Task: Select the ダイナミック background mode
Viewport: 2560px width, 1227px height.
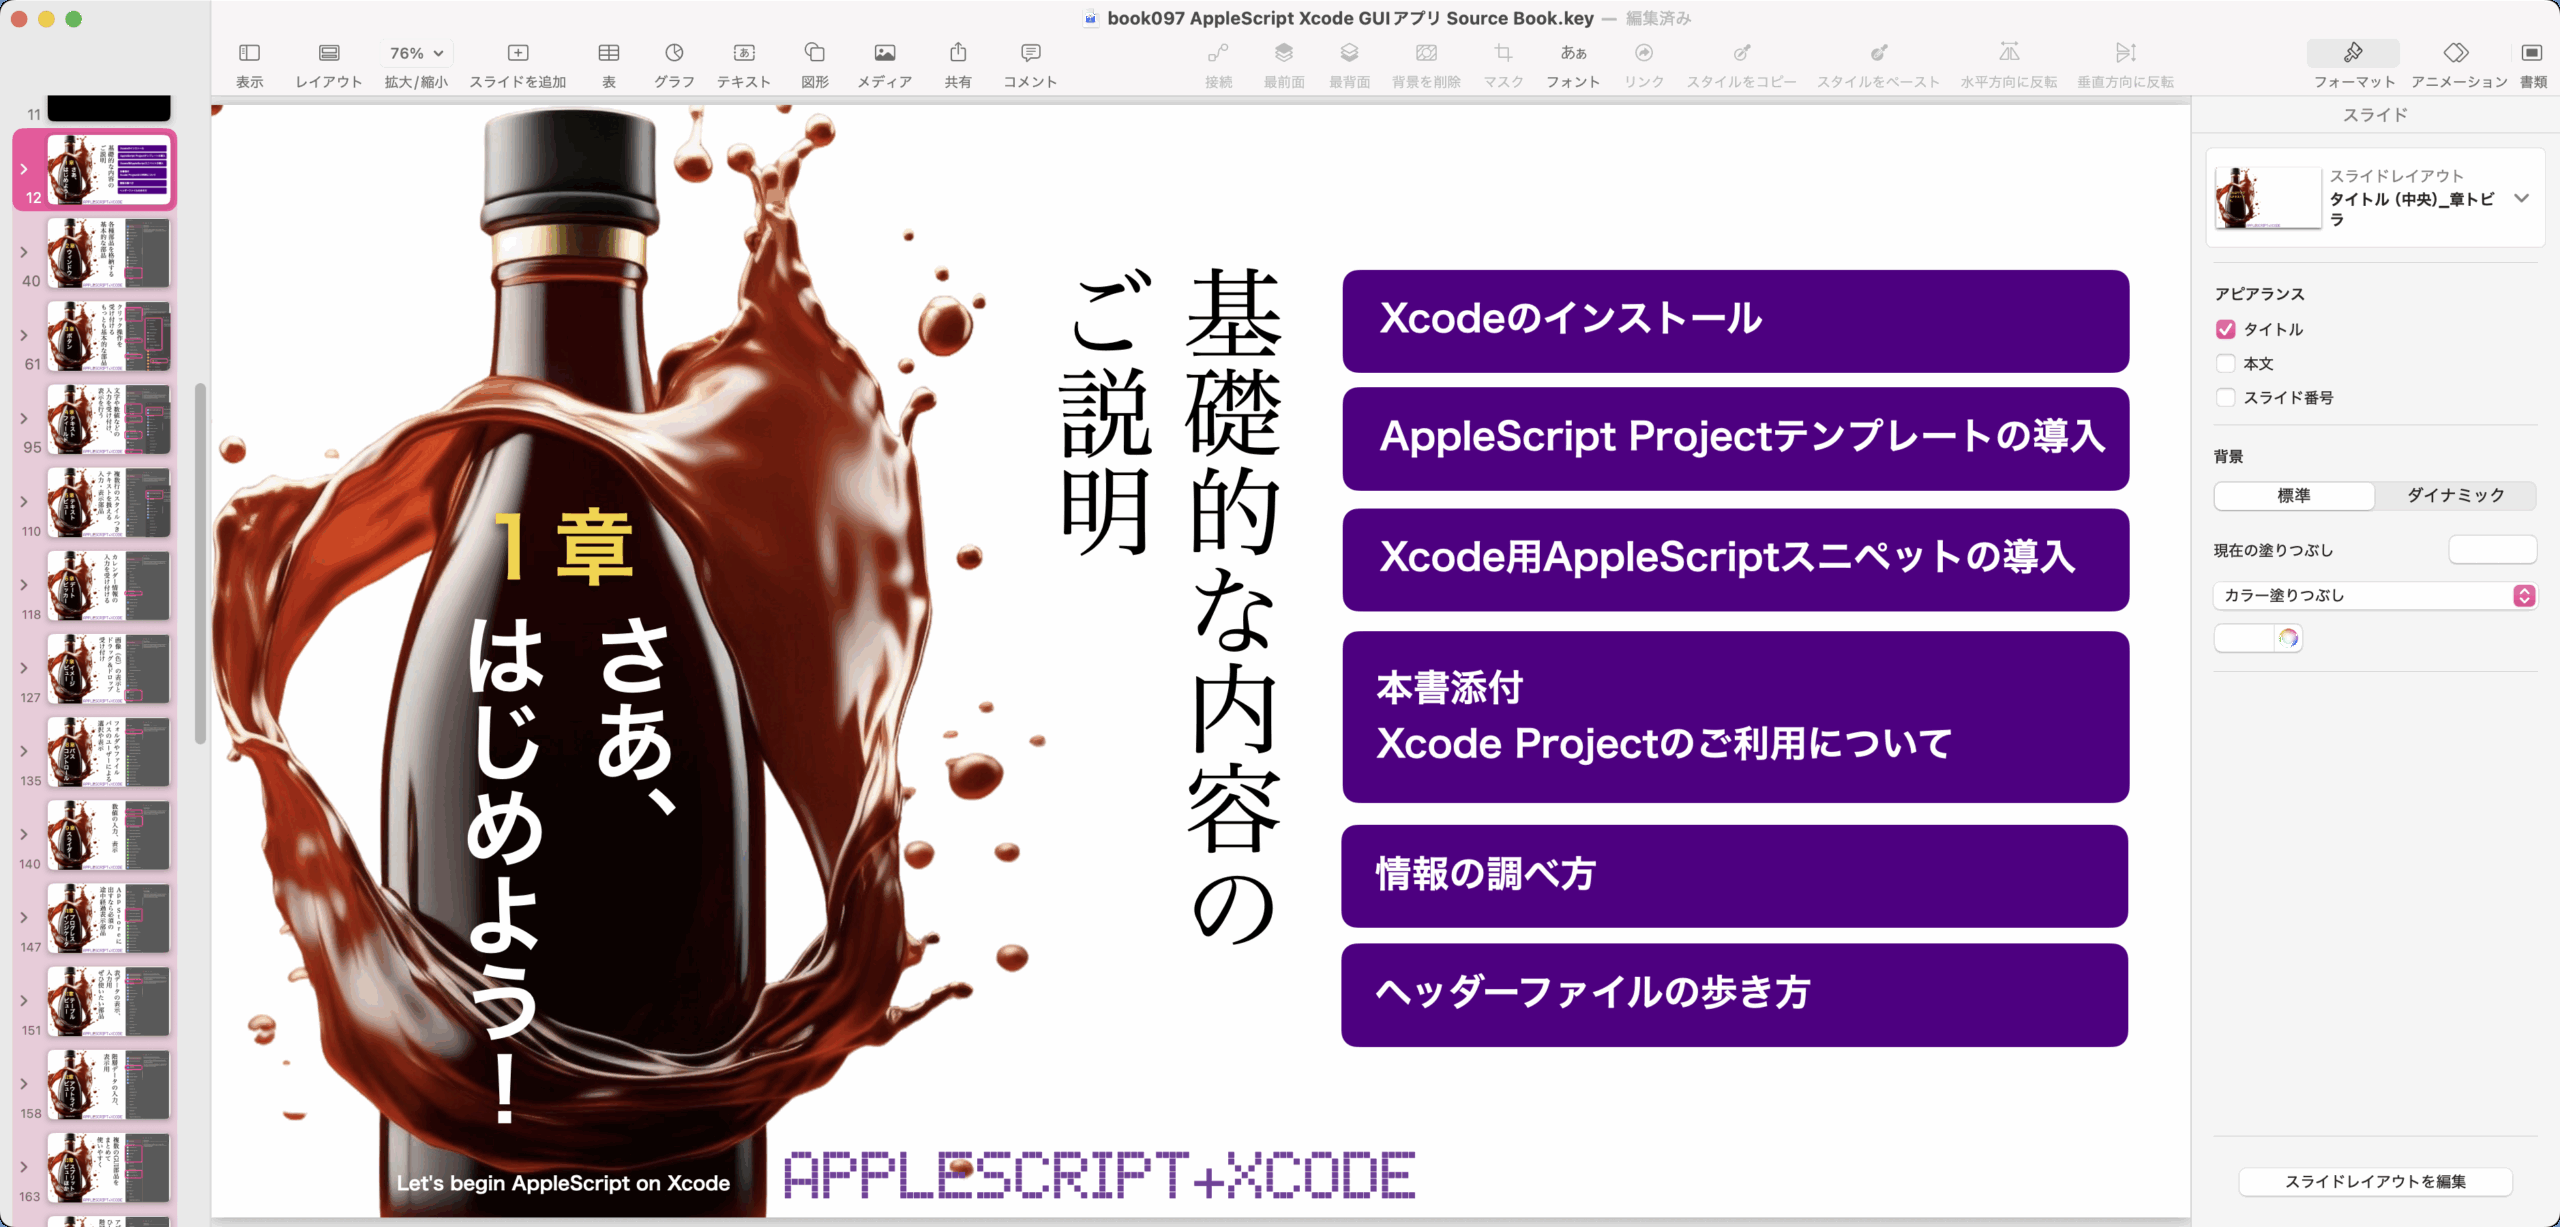Action: (x=2455, y=495)
